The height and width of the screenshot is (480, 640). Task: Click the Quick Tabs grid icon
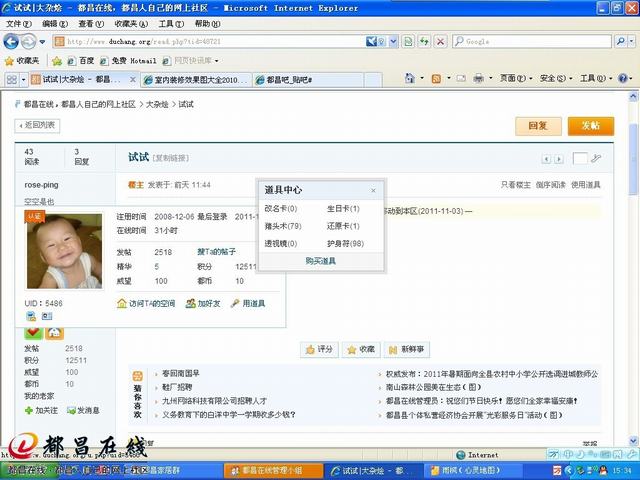(x=11, y=79)
